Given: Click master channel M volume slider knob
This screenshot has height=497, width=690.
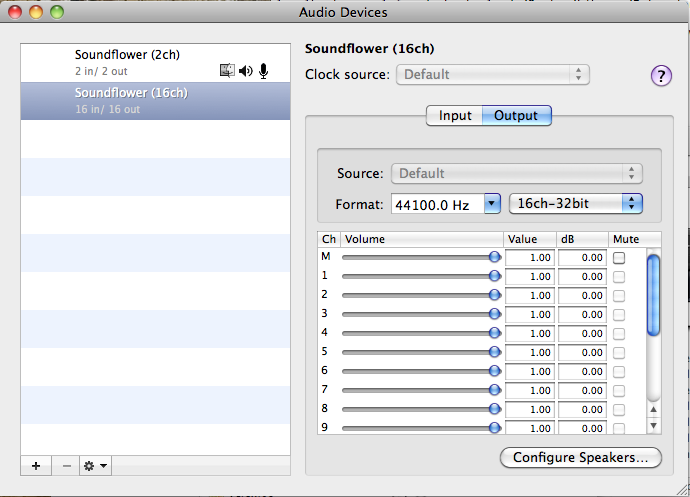Looking at the screenshot, I should coord(495,257).
